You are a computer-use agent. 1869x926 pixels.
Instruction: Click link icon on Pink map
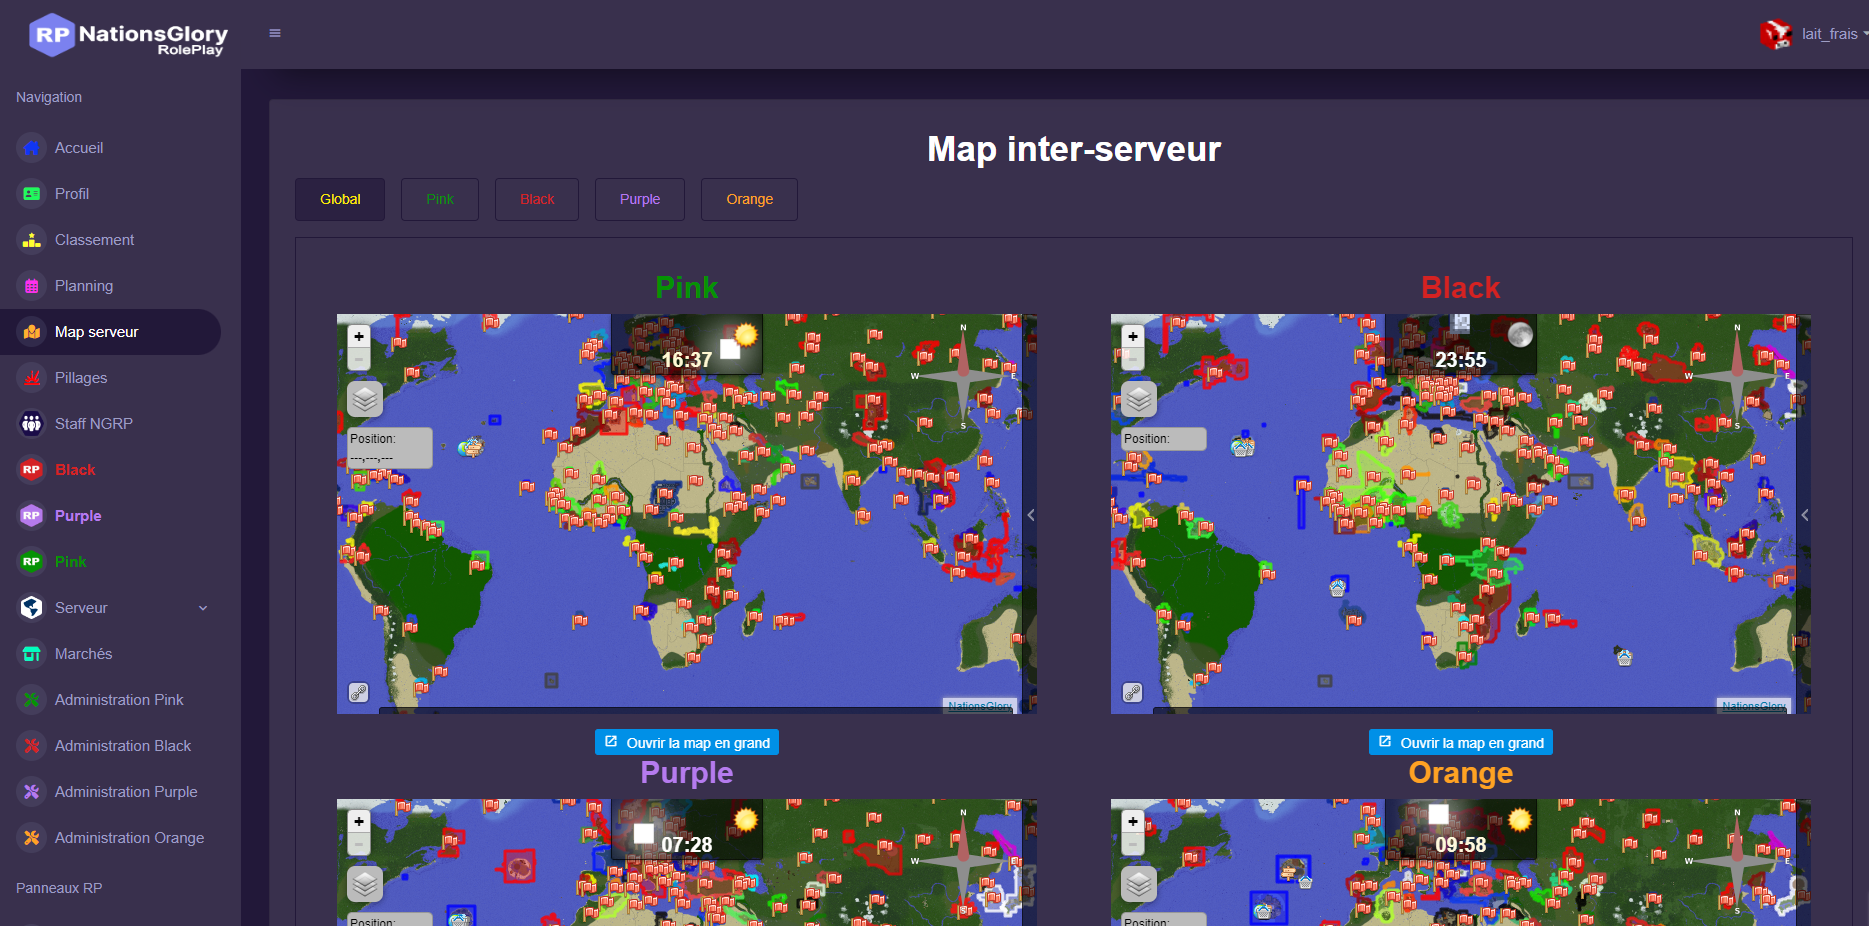(x=358, y=692)
